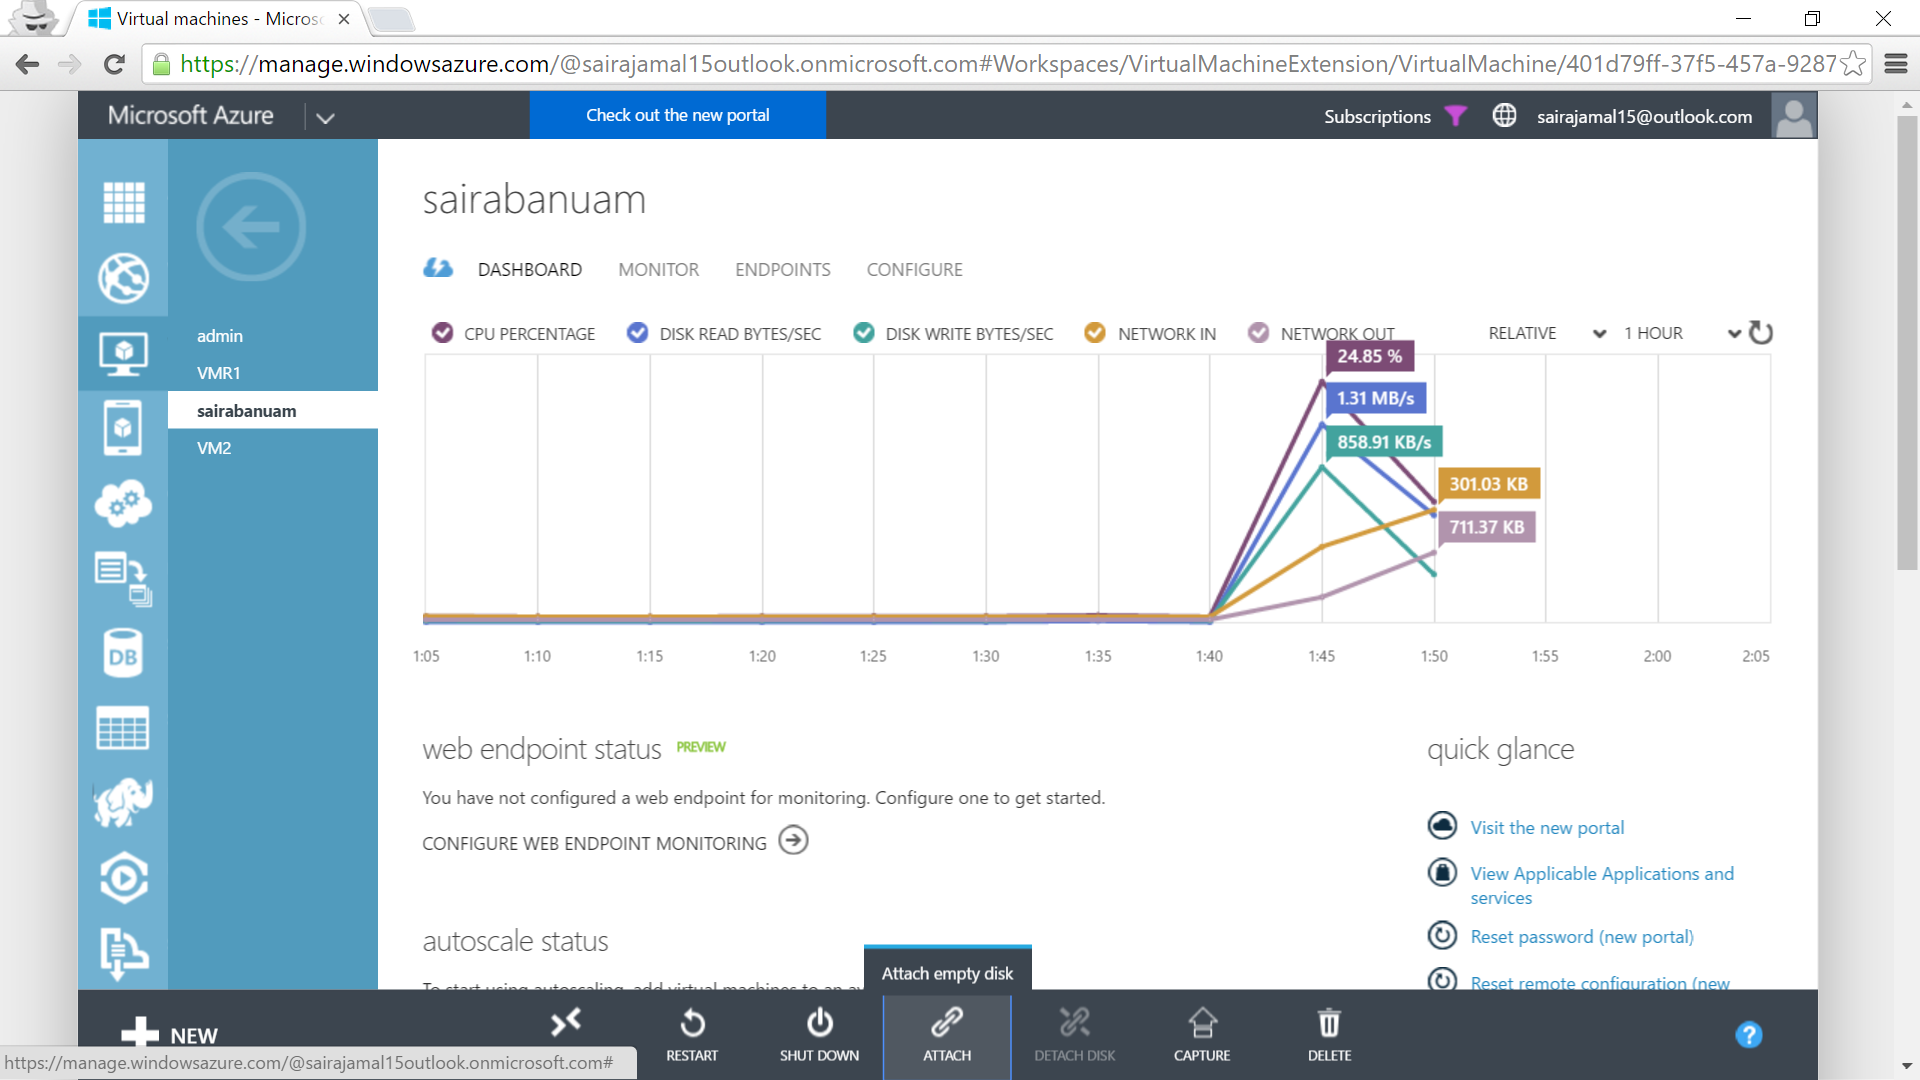1920x1080 pixels.
Task: Toggle the CPU Percentage metric
Action: pyautogui.click(x=442, y=333)
